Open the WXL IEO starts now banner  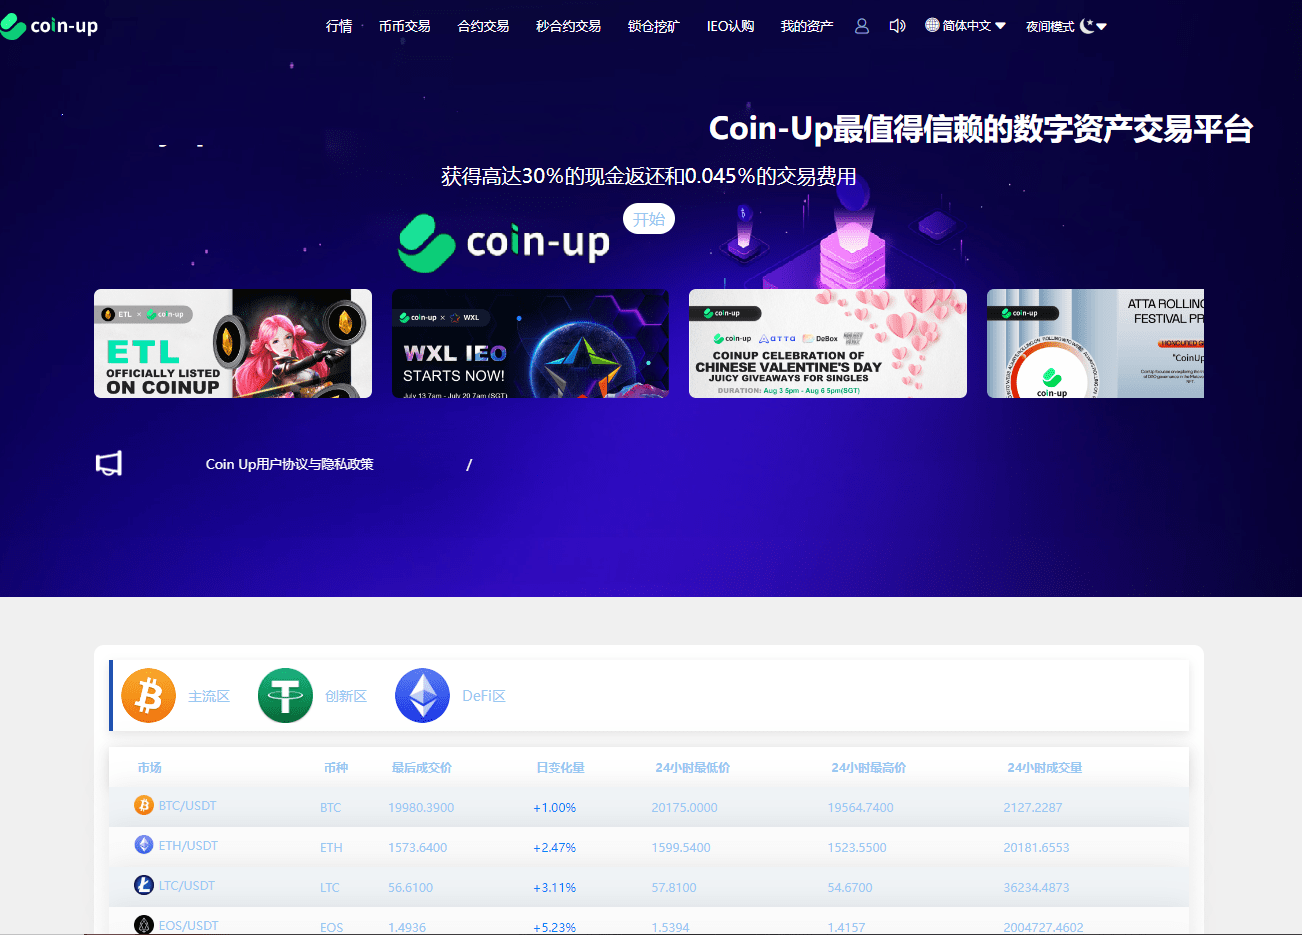point(530,343)
